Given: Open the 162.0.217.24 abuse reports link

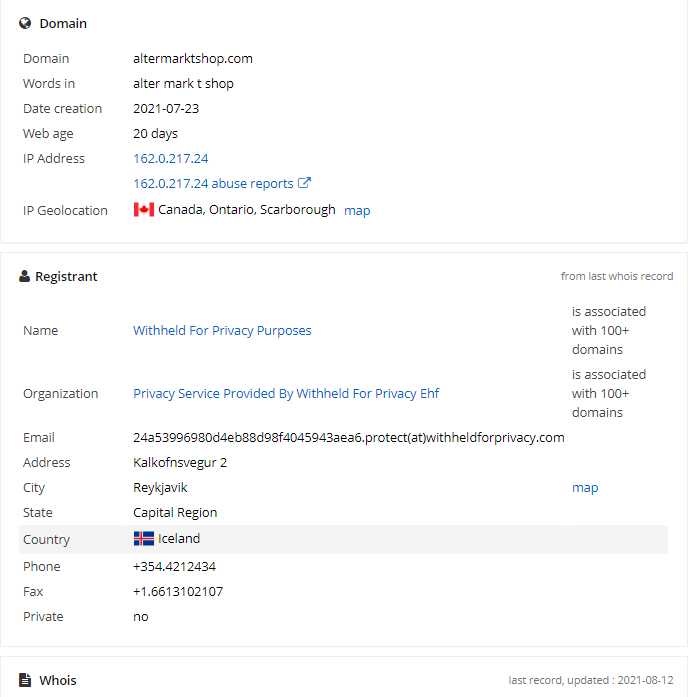Looking at the screenshot, I should pos(213,184).
